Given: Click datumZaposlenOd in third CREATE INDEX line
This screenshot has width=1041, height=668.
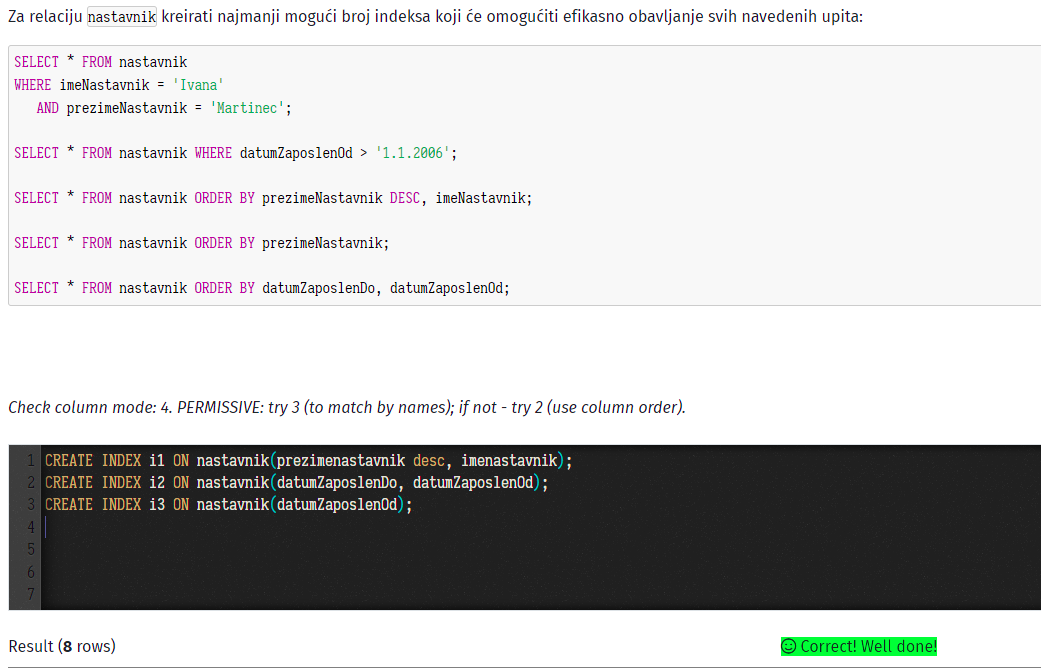Looking at the screenshot, I should 337,505.
